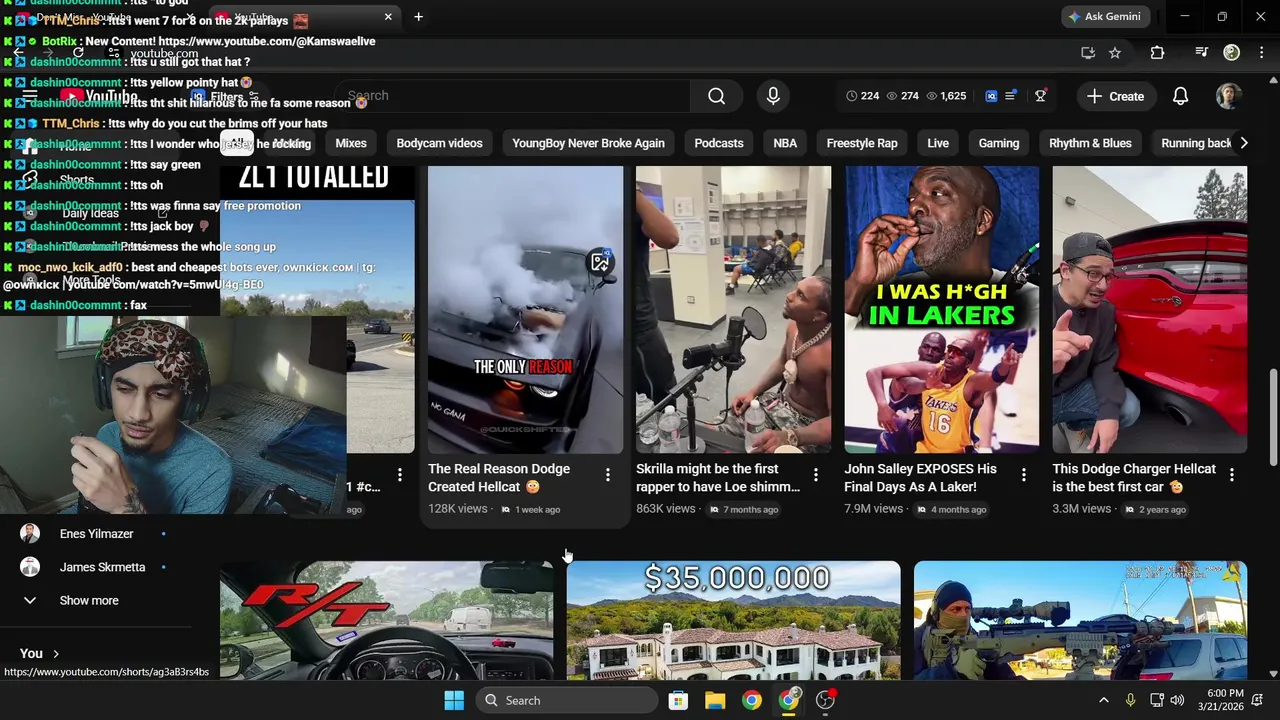Screen dimensions: 1280x720
Task: Select the Podcasts chip
Action: 719,143
